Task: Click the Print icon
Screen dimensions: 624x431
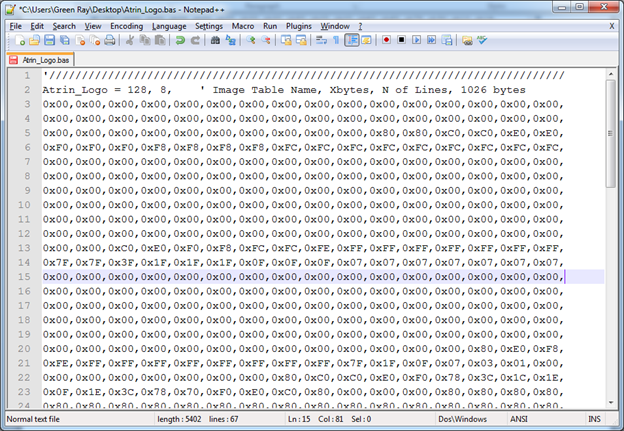Action: [x=109, y=40]
